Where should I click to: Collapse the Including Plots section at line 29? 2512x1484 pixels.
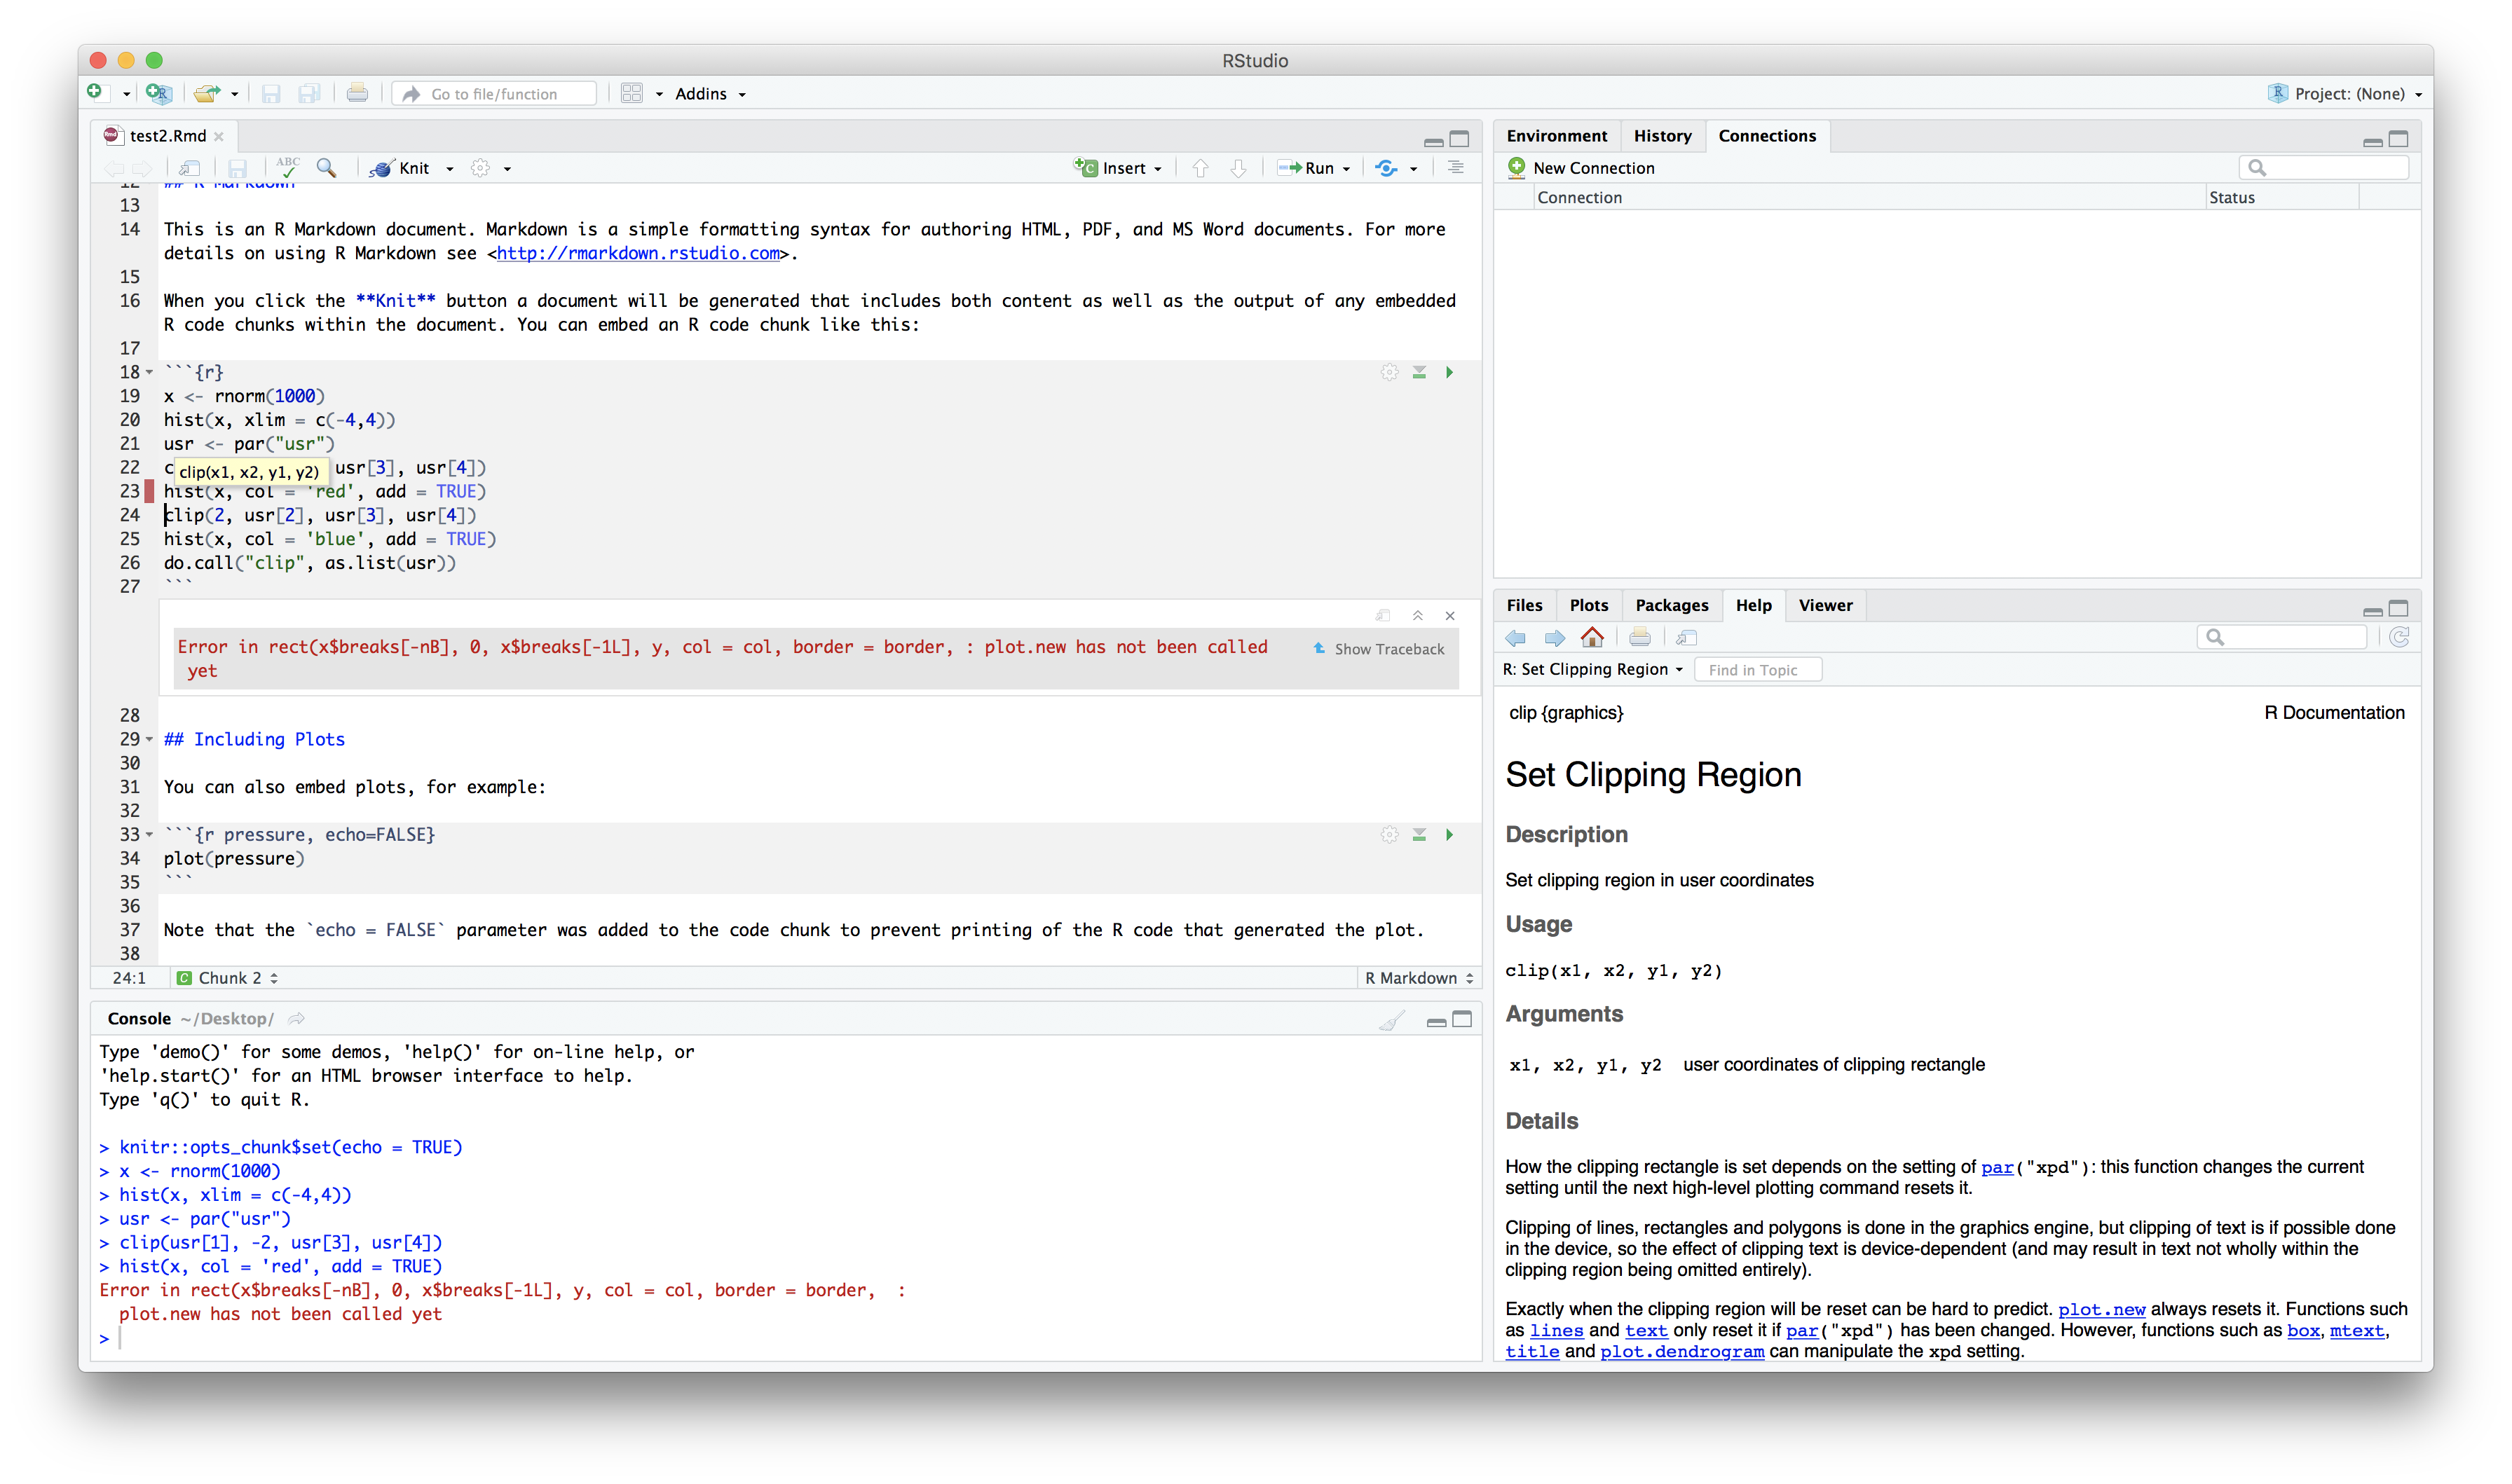pyautogui.click(x=150, y=739)
